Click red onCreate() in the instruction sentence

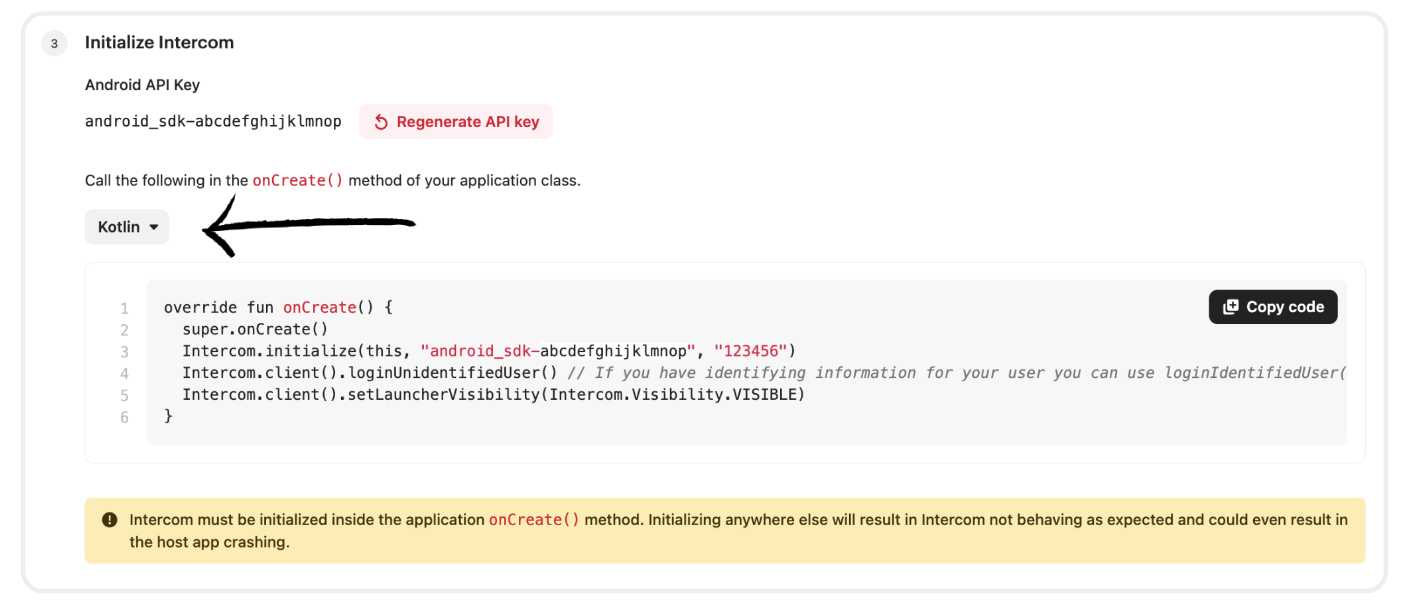(298, 181)
